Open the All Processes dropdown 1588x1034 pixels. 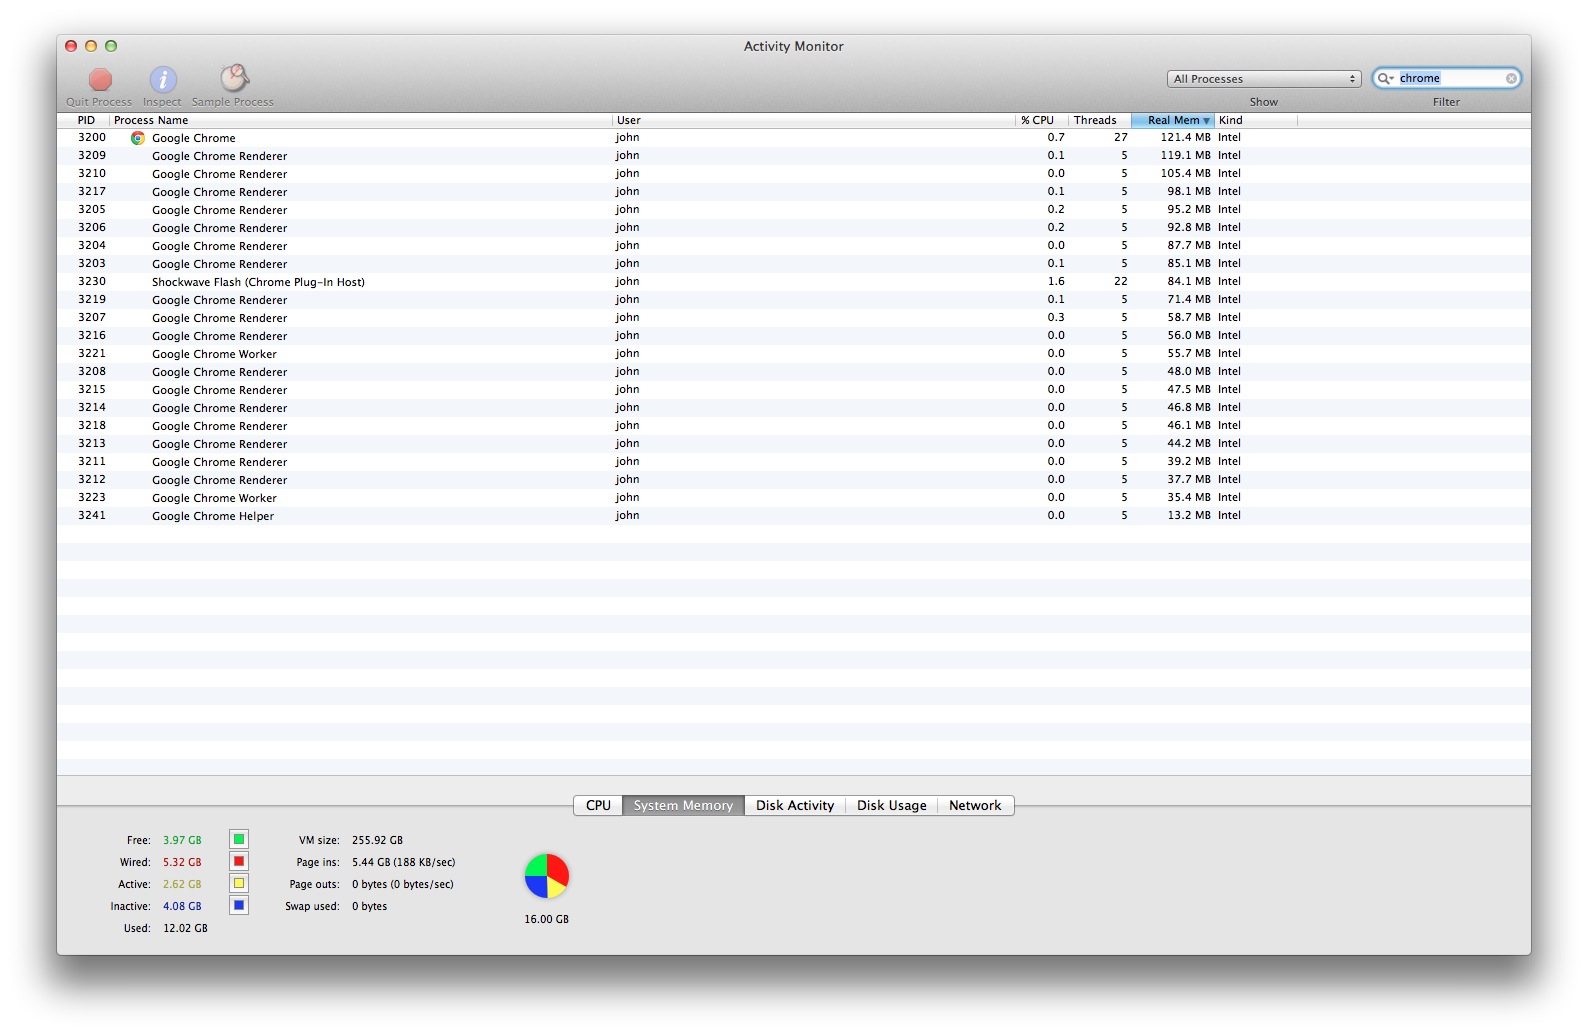(1264, 79)
